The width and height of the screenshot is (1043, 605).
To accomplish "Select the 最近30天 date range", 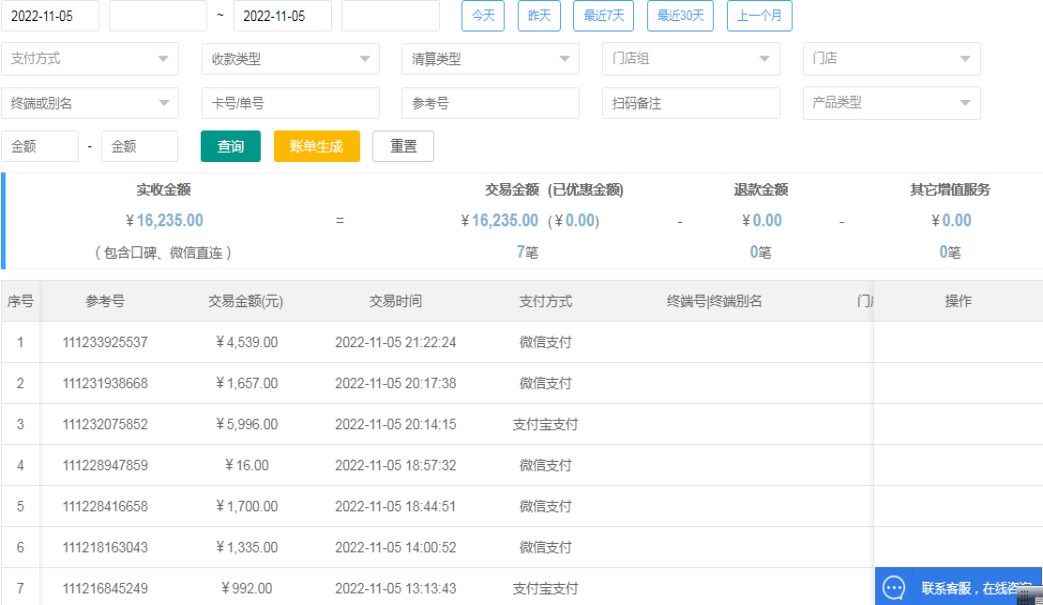I will pos(680,16).
